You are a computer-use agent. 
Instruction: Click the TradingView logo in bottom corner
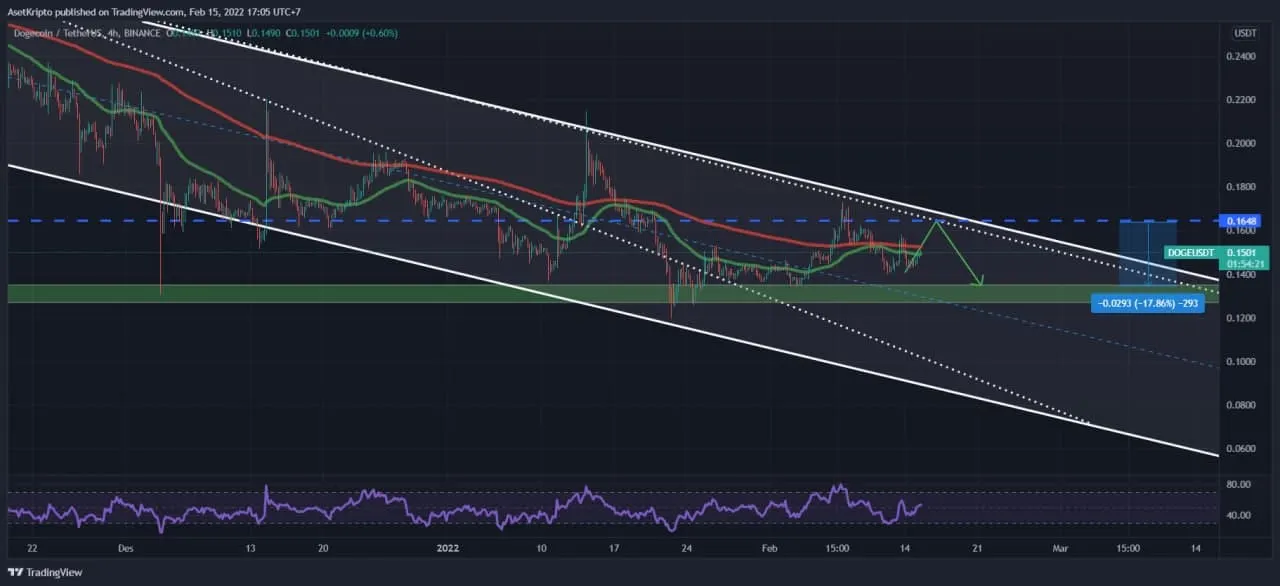(x=48, y=572)
